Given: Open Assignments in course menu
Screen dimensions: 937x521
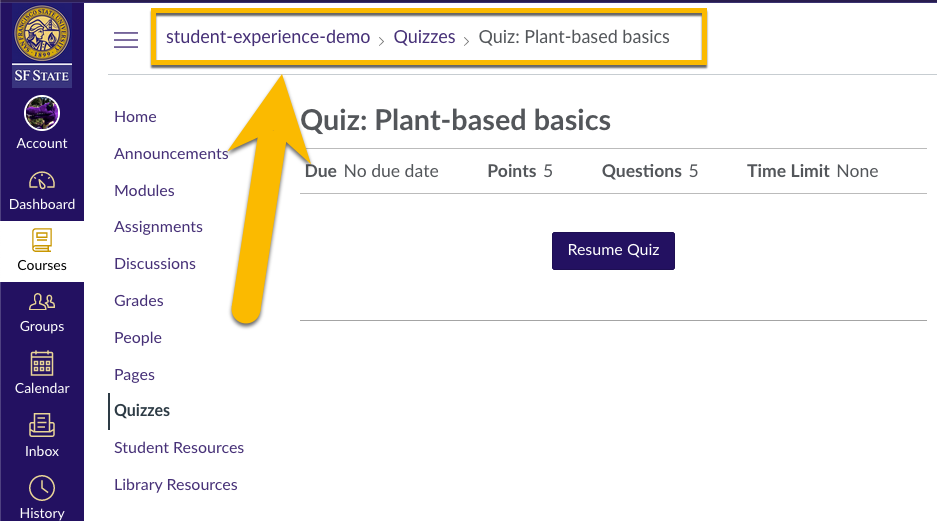Looking at the screenshot, I should click(158, 227).
